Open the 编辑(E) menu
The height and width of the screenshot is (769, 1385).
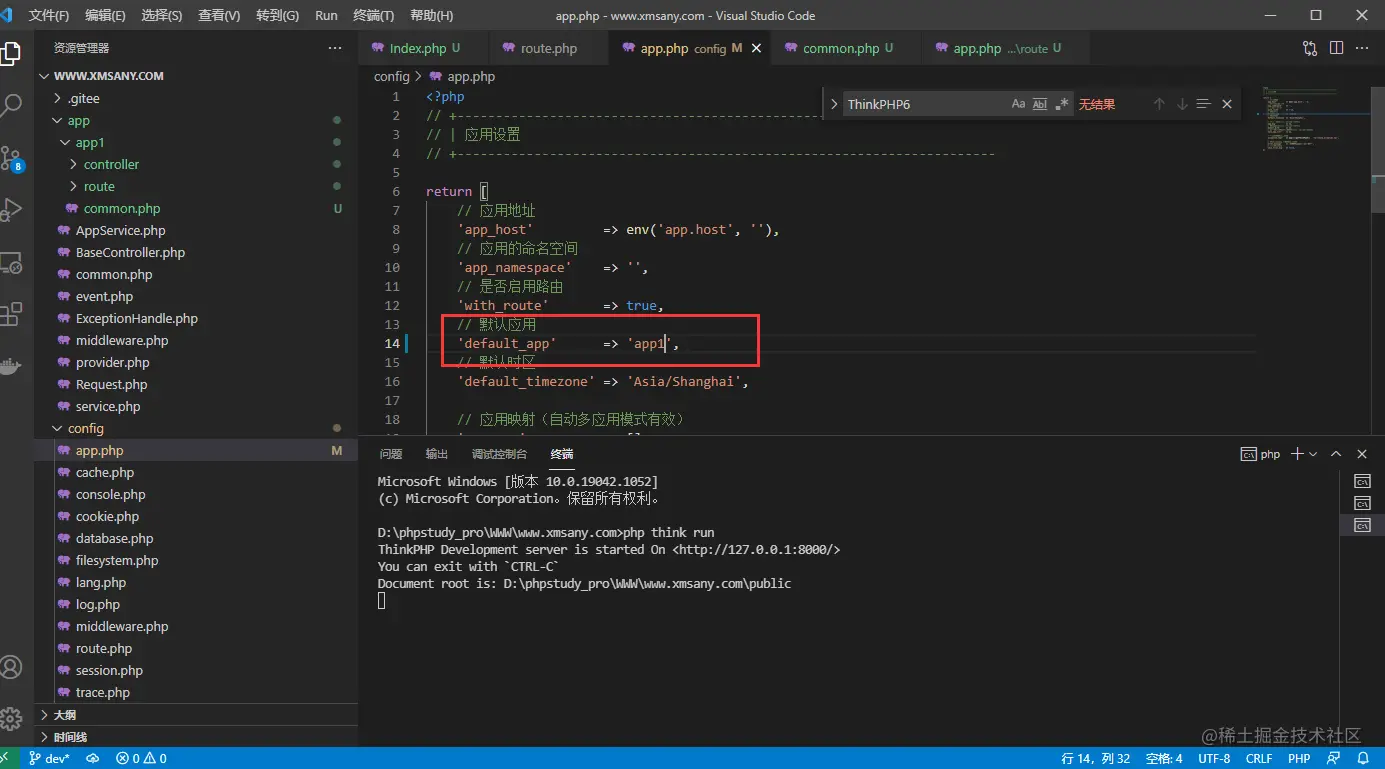point(105,16)
